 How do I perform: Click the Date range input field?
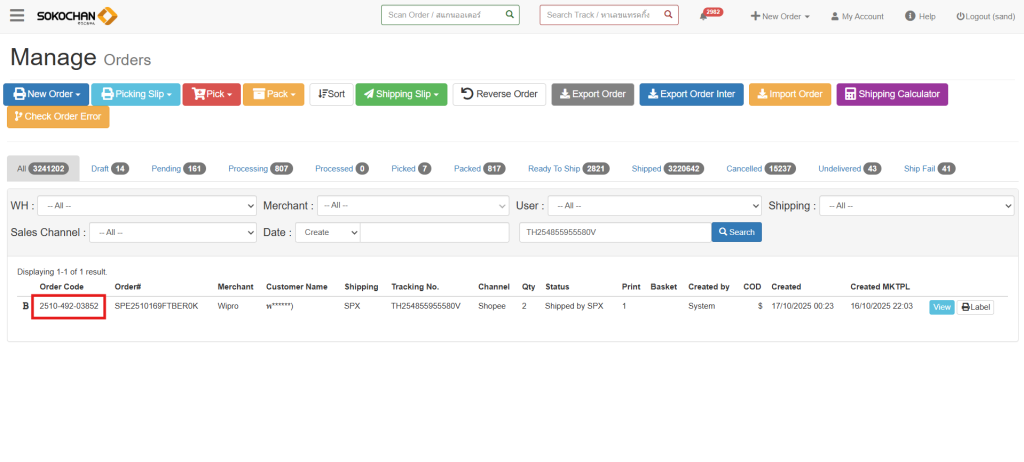(x=434, y=232)
